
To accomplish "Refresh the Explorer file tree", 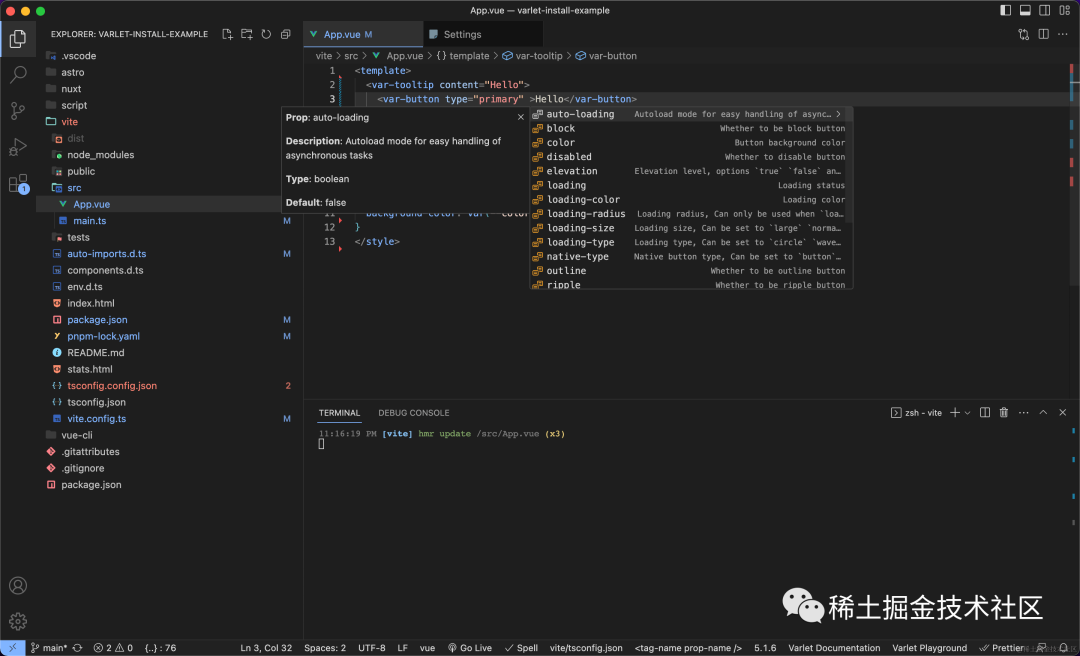I will point(266,34).
